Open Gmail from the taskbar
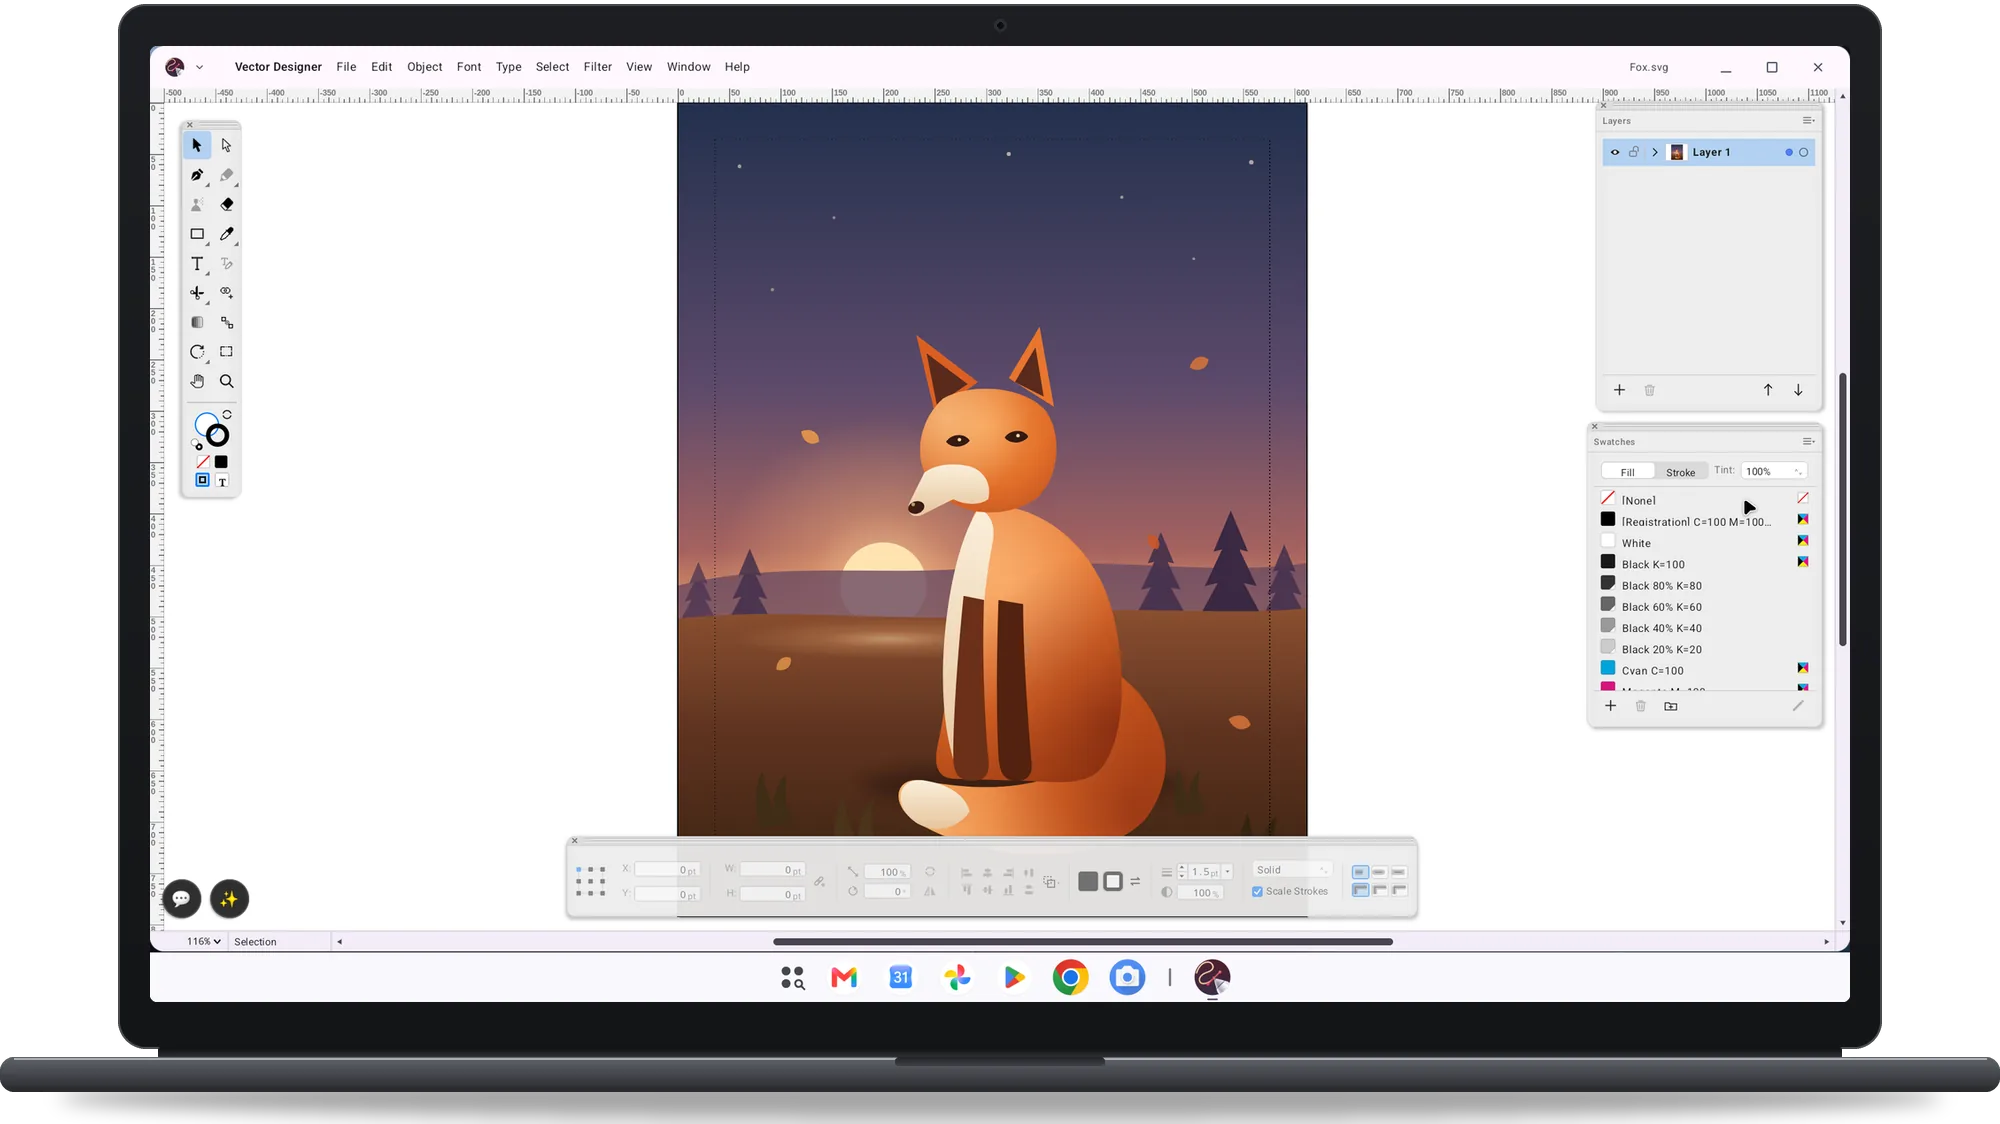 (844, 977)
